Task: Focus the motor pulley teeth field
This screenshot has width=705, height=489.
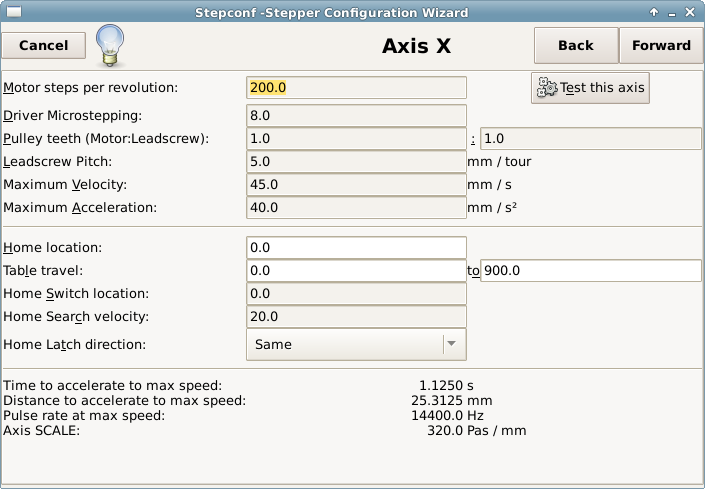Action: pos(356,138)
